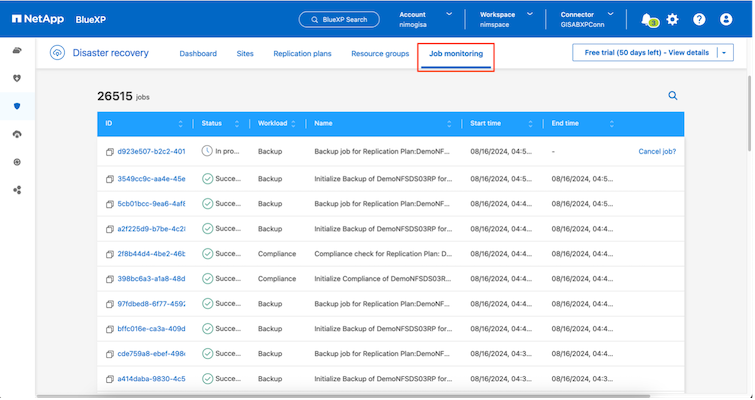Click the Disaster recovery cloud icon
Viewport: 755px width, 400px height.
point(58,53)
